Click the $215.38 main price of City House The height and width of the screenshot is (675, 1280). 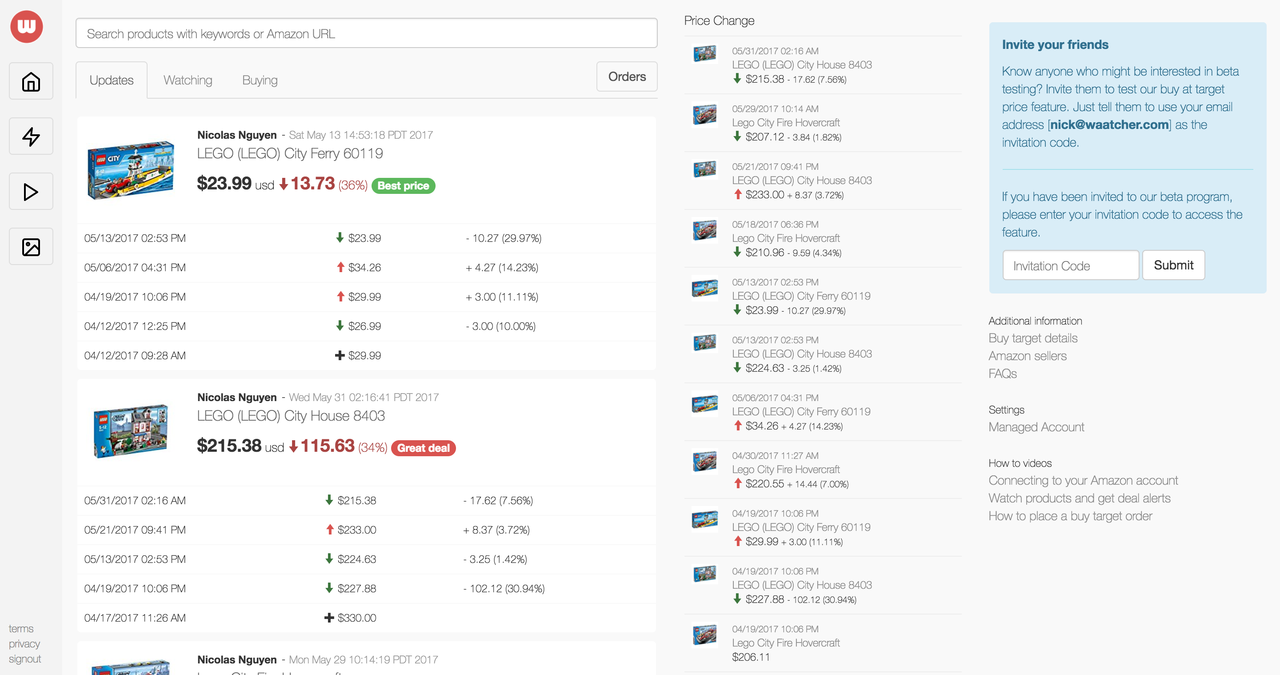point(229,446)
